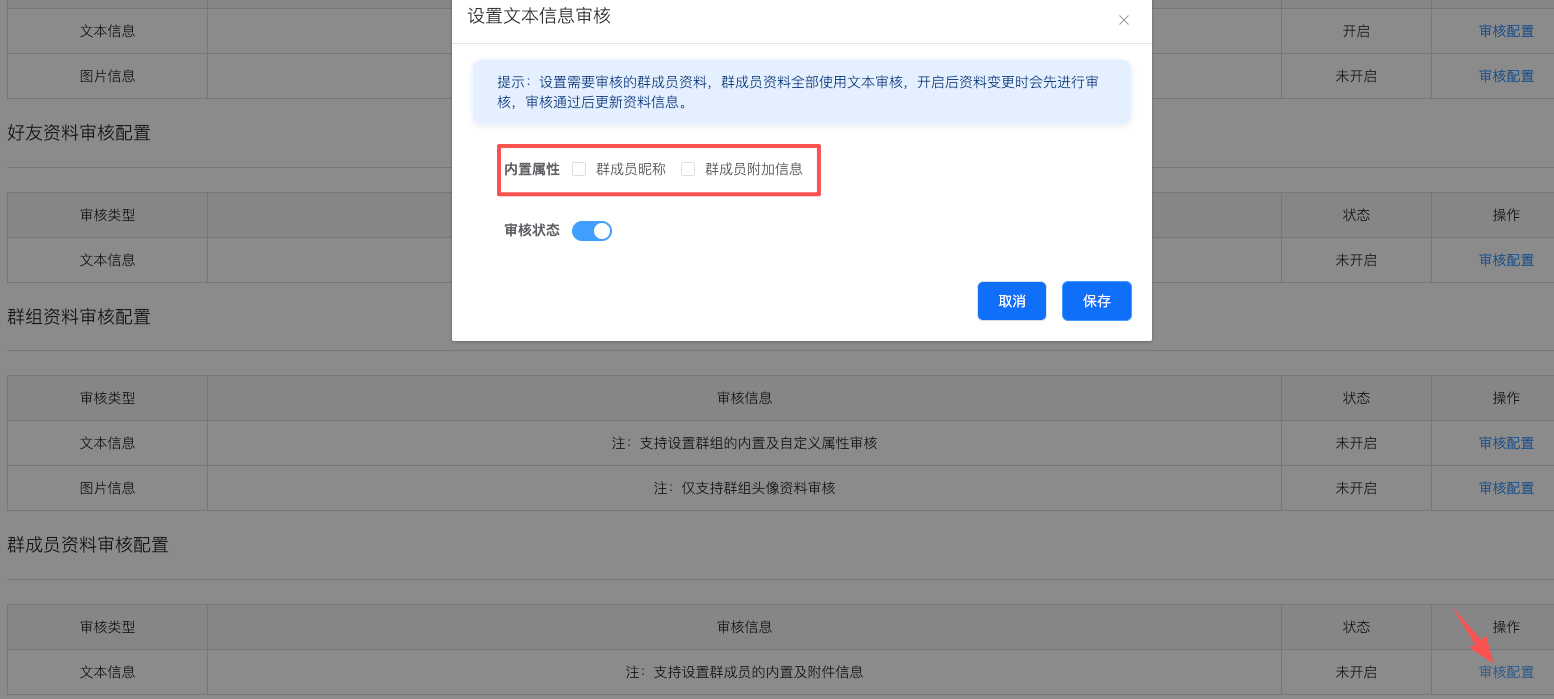Open 审核配置 in the 群成员资料 文本信息 row
The height and width of the screenshot is (699, 1554).
tap(1506, 672)
